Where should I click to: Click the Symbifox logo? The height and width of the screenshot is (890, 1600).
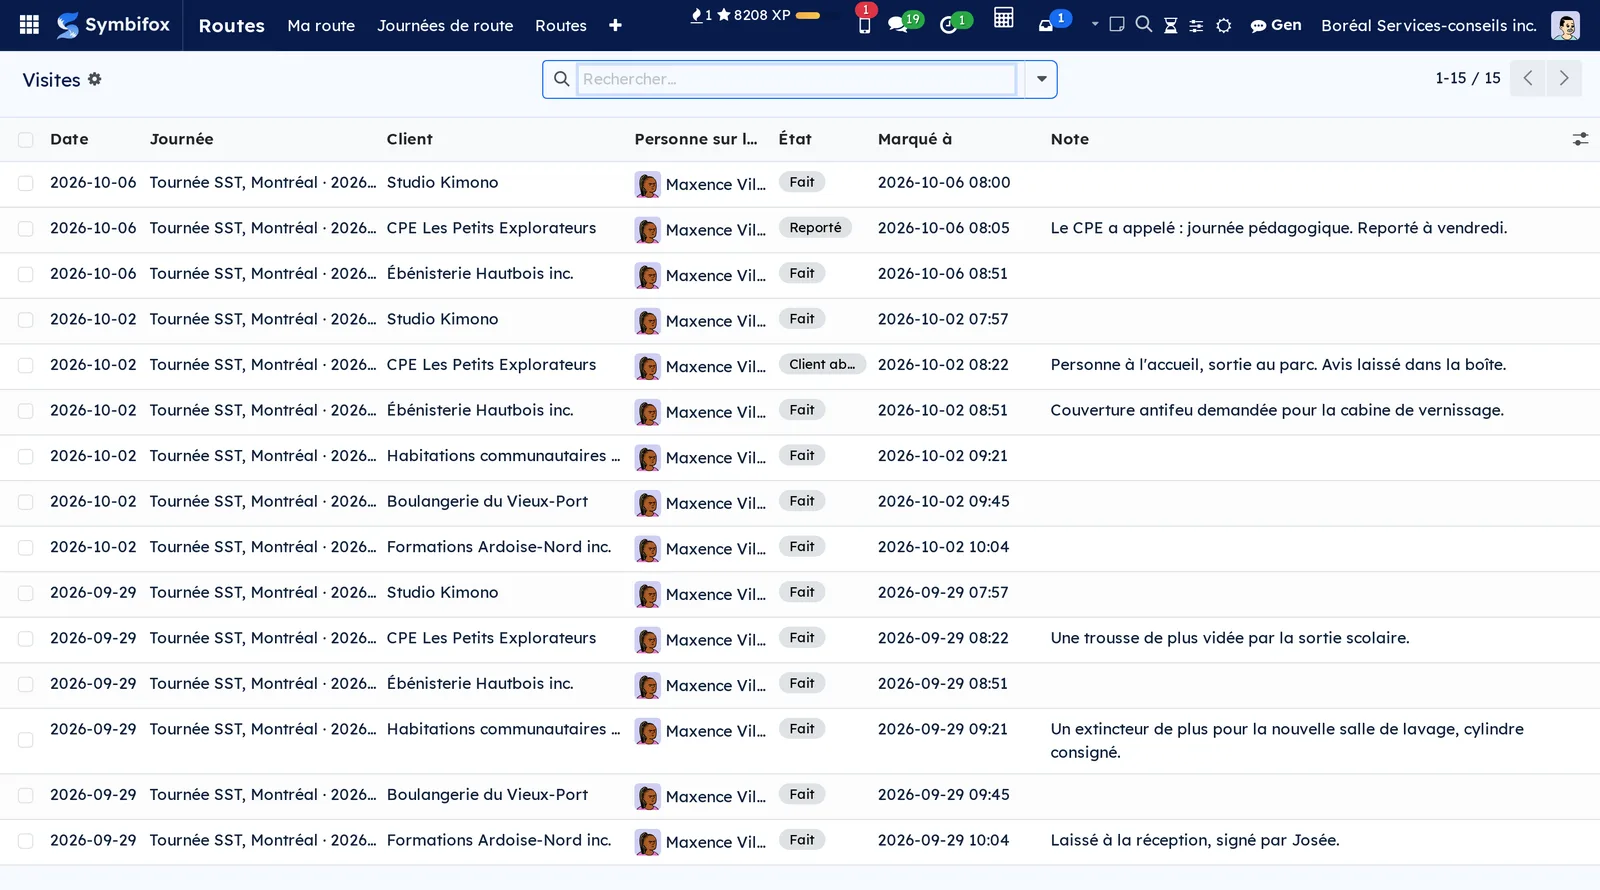113,25
